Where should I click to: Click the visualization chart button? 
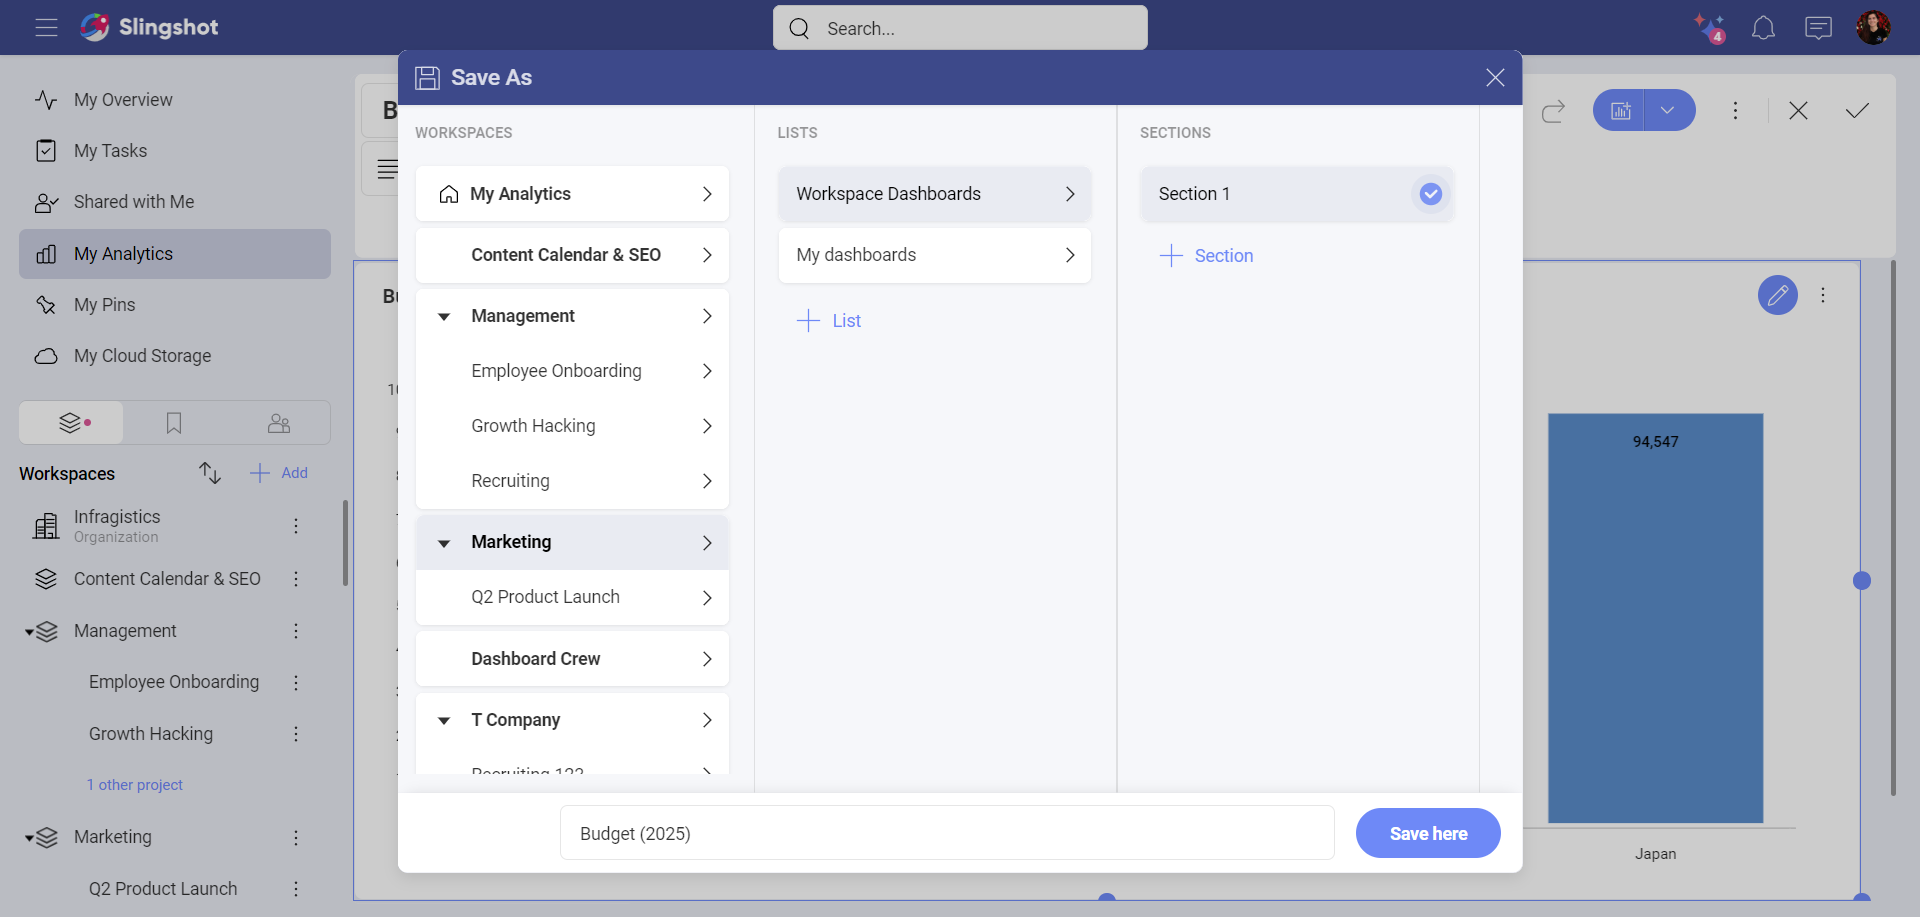point(1620,110)
